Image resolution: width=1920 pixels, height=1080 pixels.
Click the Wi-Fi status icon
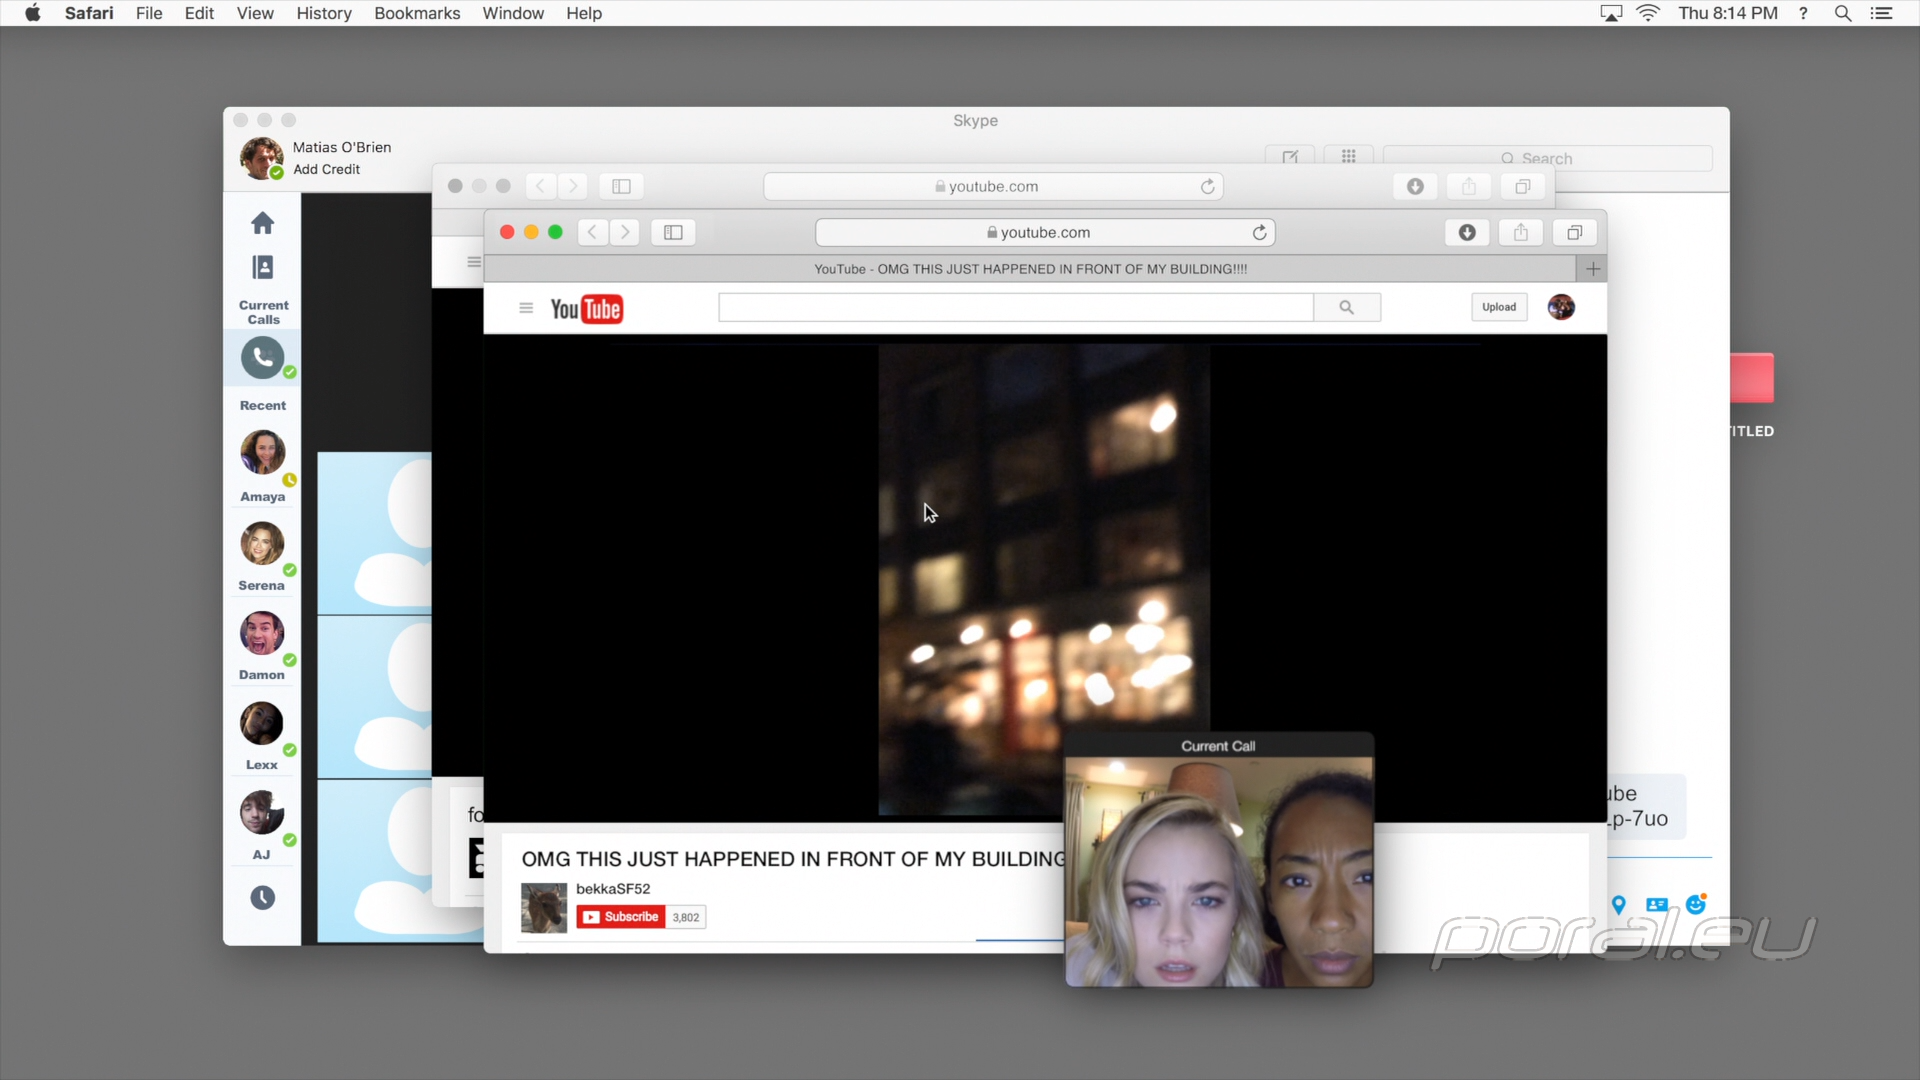[x=1648, y=13]
